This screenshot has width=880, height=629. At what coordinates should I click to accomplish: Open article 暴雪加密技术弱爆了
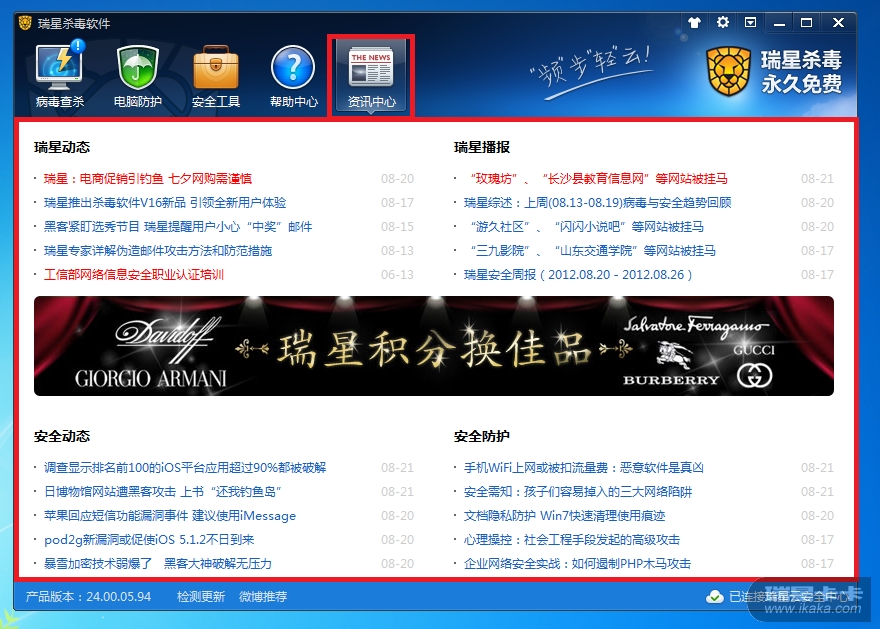pos(158,564)
